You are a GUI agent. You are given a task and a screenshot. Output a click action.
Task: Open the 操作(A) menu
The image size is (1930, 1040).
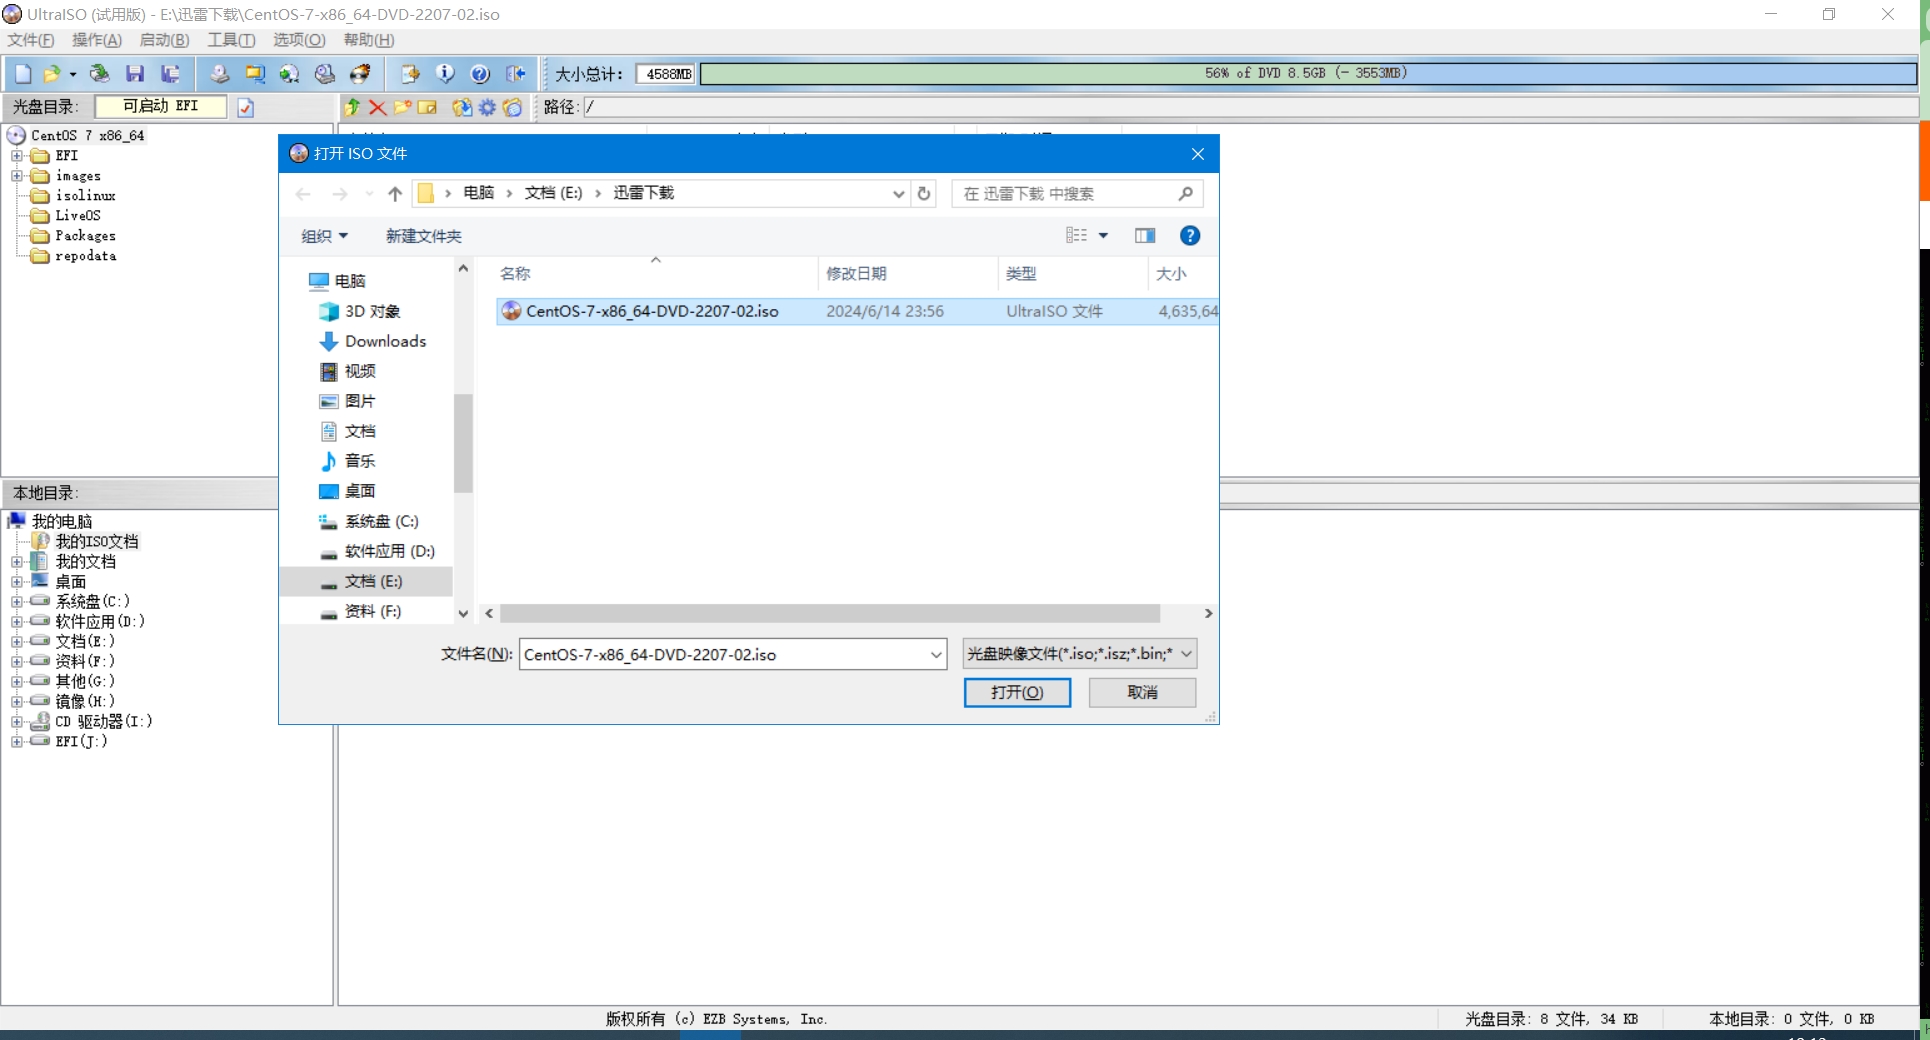tap(96, 40)
